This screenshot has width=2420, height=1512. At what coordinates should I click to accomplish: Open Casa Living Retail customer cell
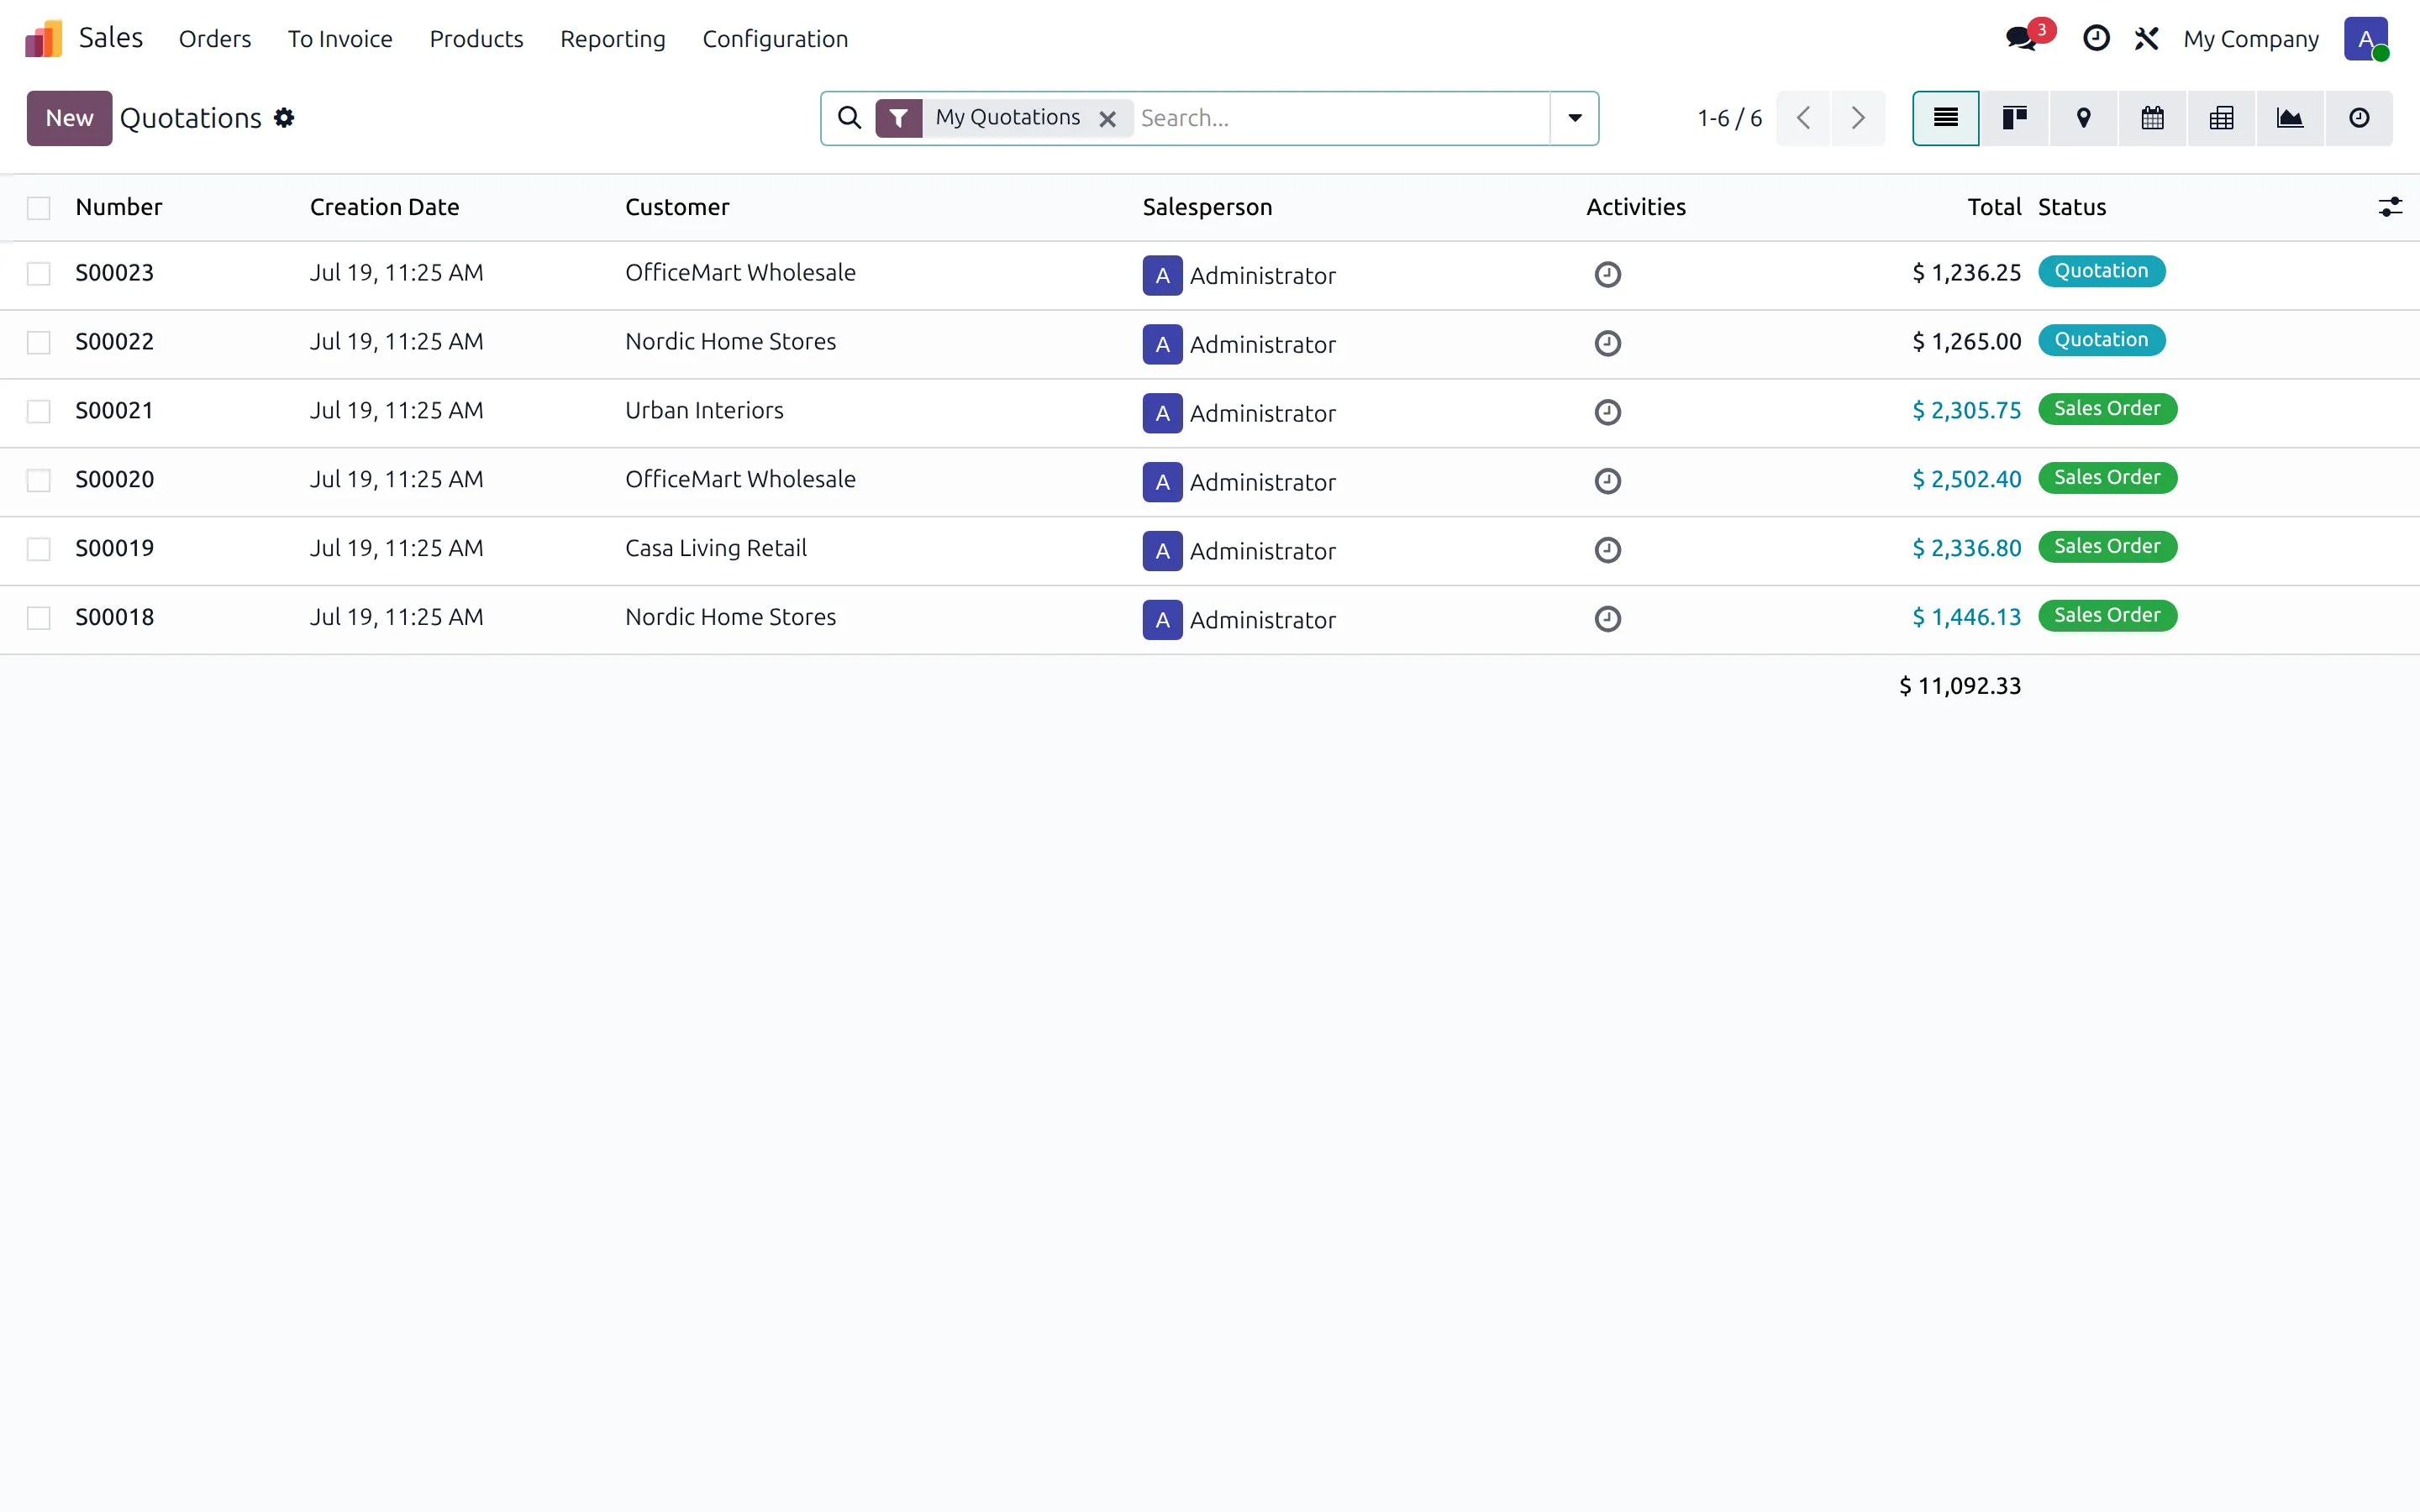coord(716,548)
